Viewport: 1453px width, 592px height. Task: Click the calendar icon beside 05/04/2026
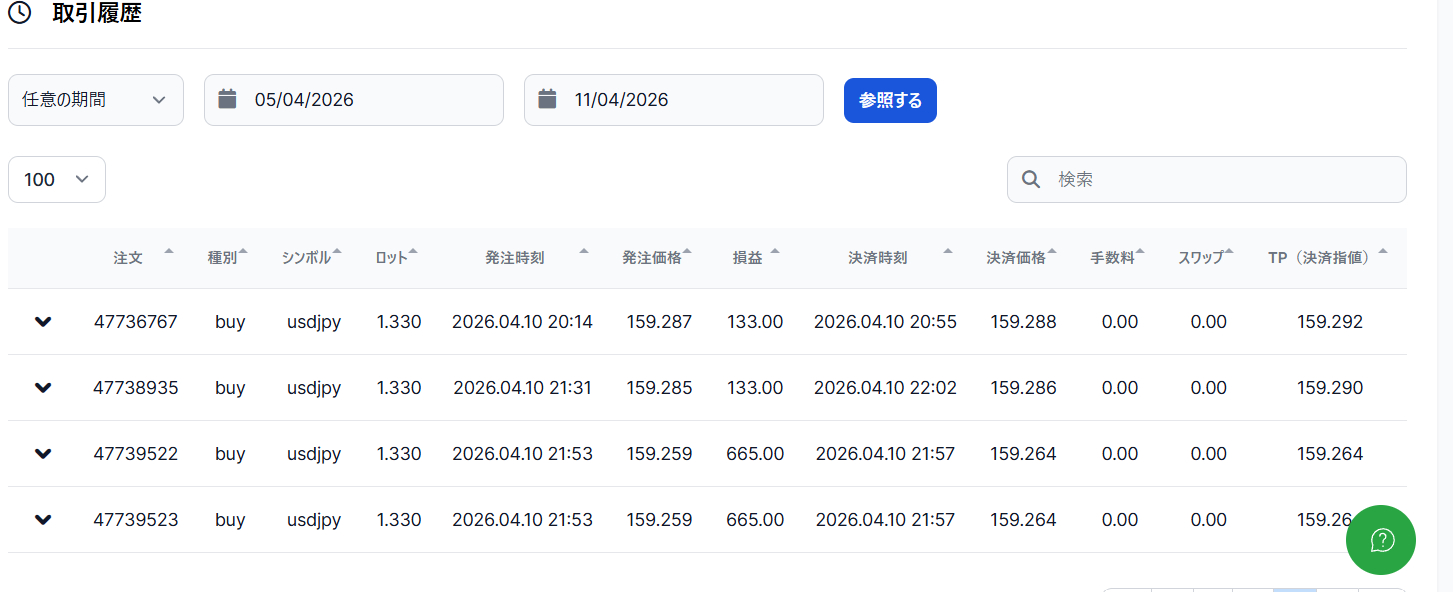pos(227,99)
